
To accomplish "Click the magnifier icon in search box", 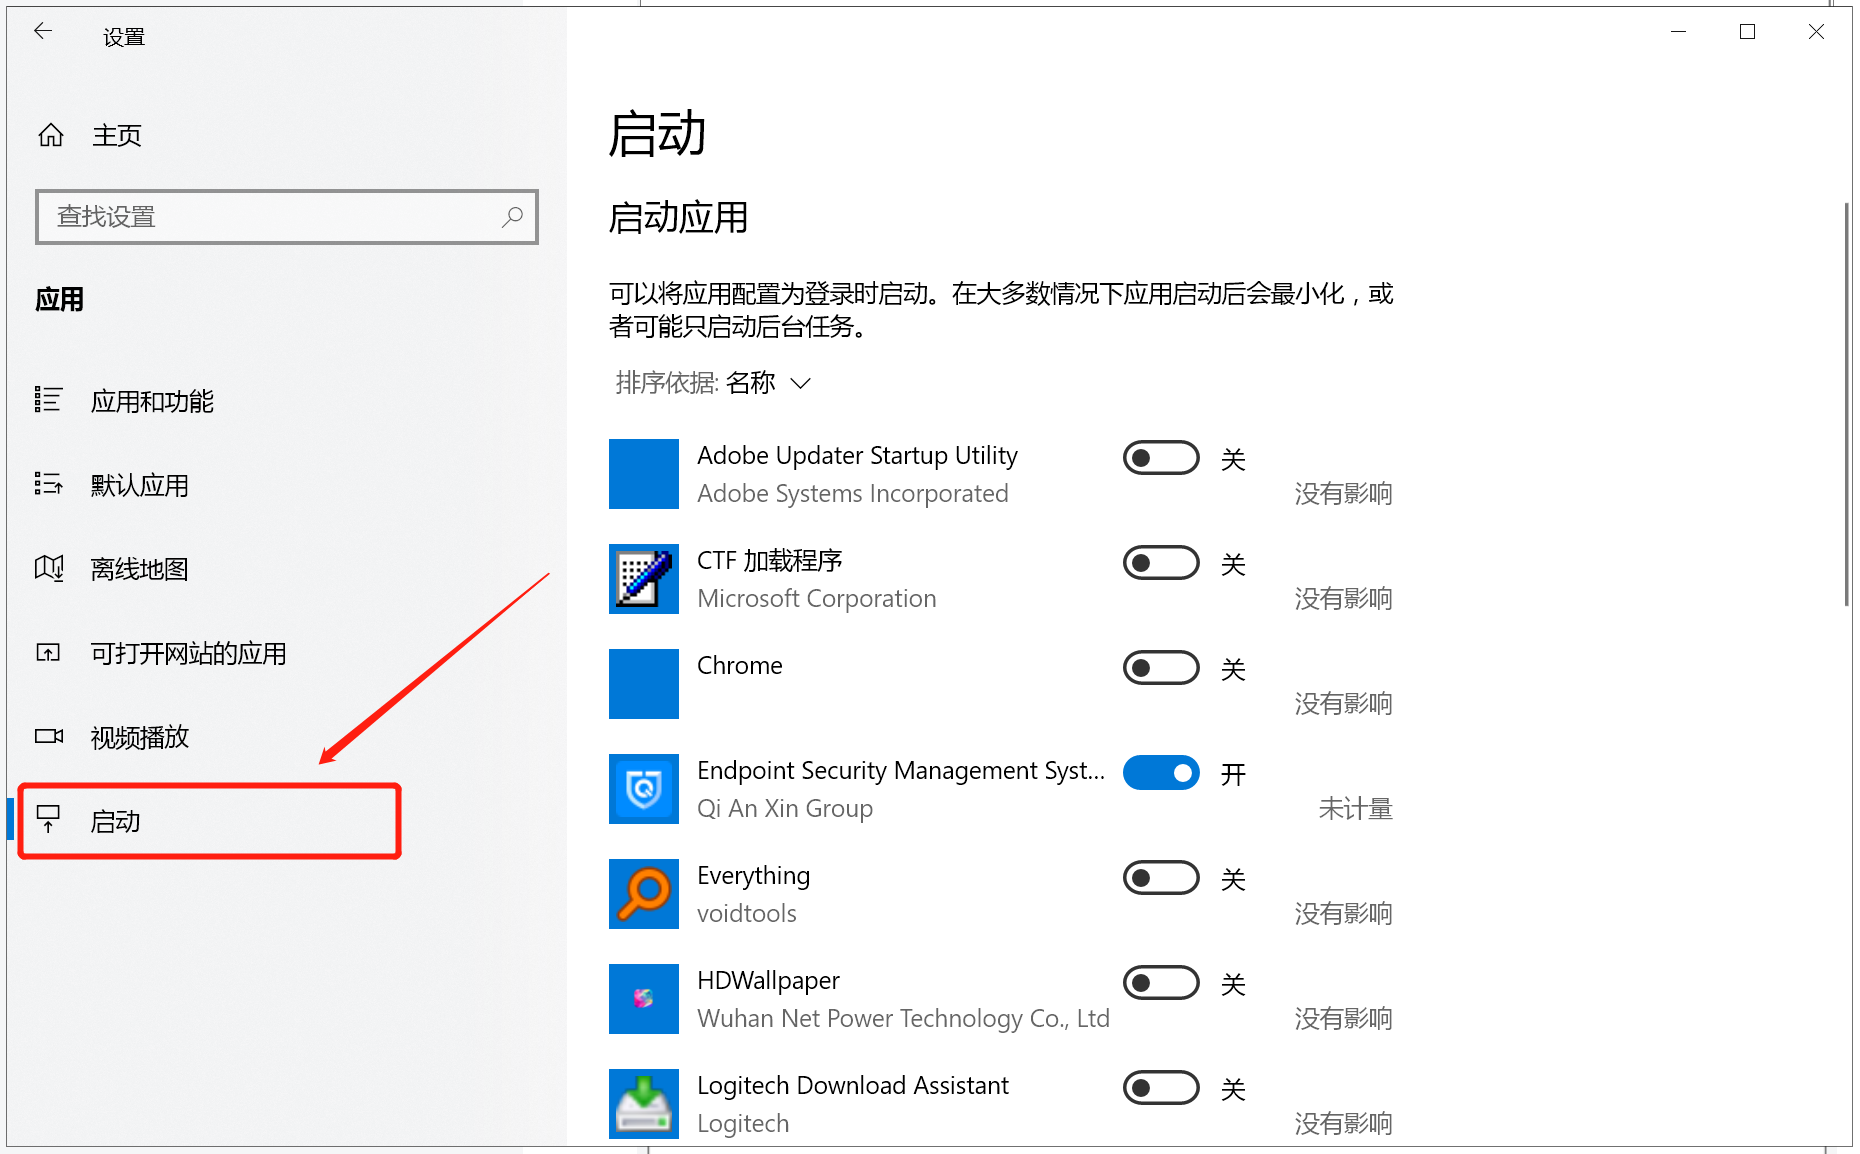I will (512, 217).
